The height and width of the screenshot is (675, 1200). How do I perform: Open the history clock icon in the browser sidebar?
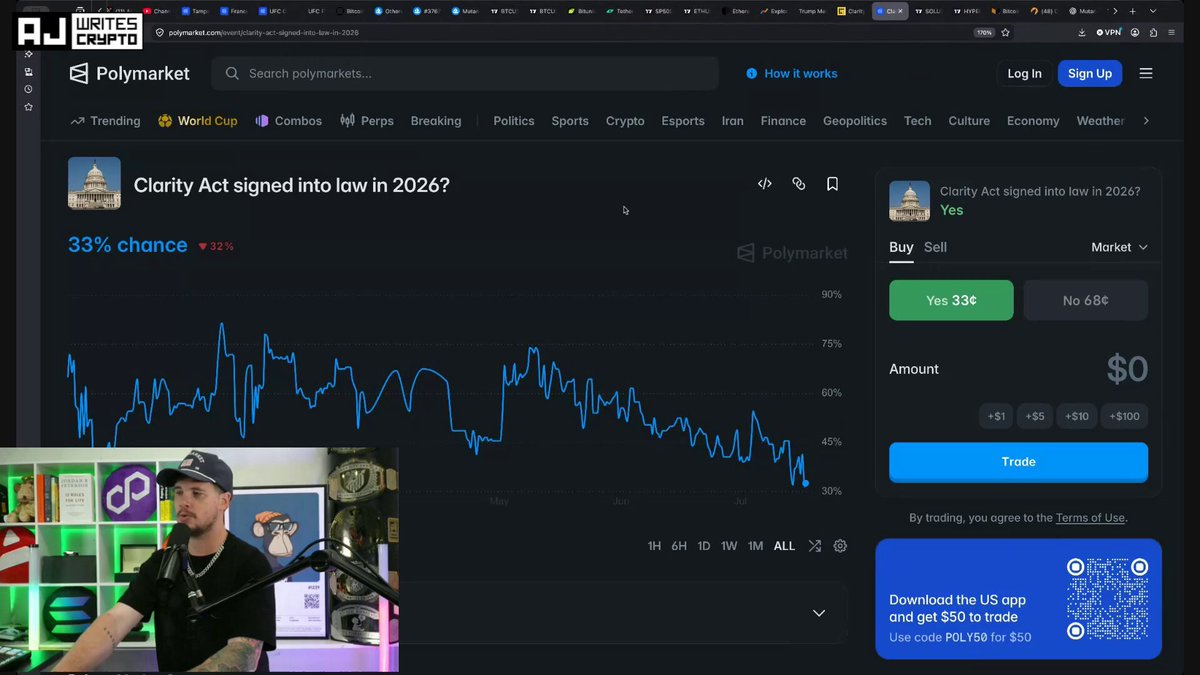[x=28, y=89]
